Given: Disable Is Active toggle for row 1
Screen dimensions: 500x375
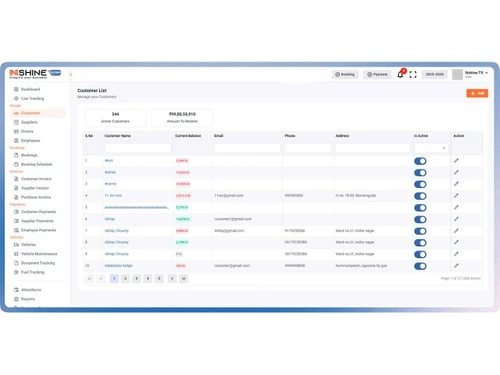Looking at the screenshot, I should (x=420, y=161).
